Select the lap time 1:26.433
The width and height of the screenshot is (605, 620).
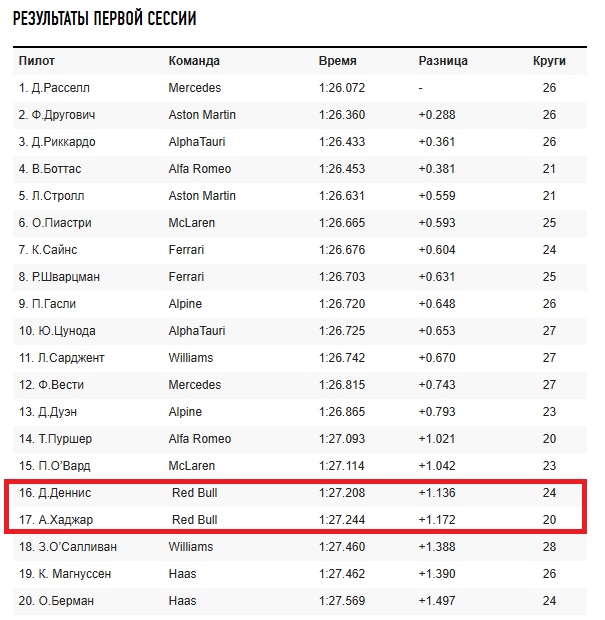coord(342,142)
